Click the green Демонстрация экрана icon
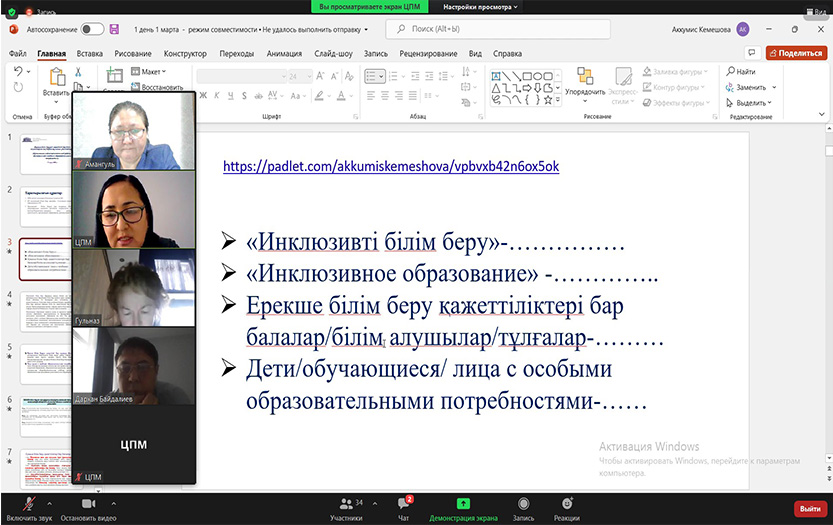The image size is (833, 525). (x=463, y=504)
